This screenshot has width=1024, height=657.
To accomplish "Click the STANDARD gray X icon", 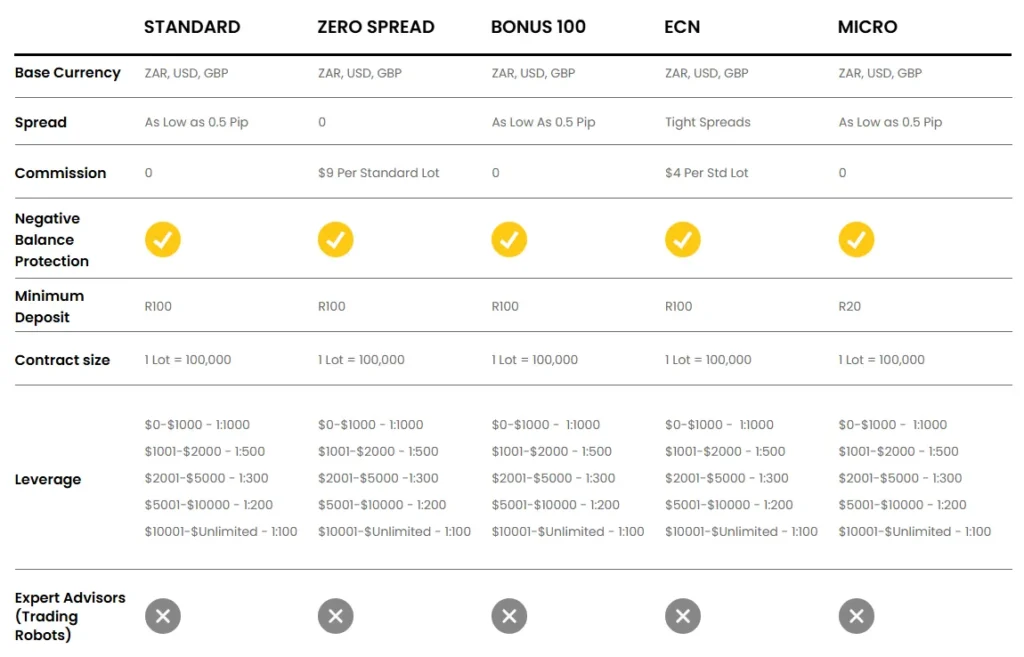I will [162, 616].
